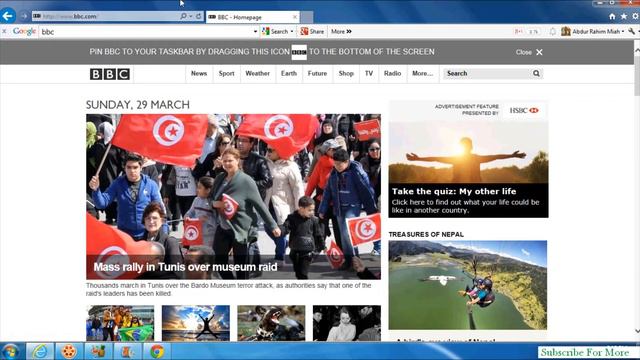Open the Radio section
This screenshot has width=640, height=360.
(x=392, y=73)
